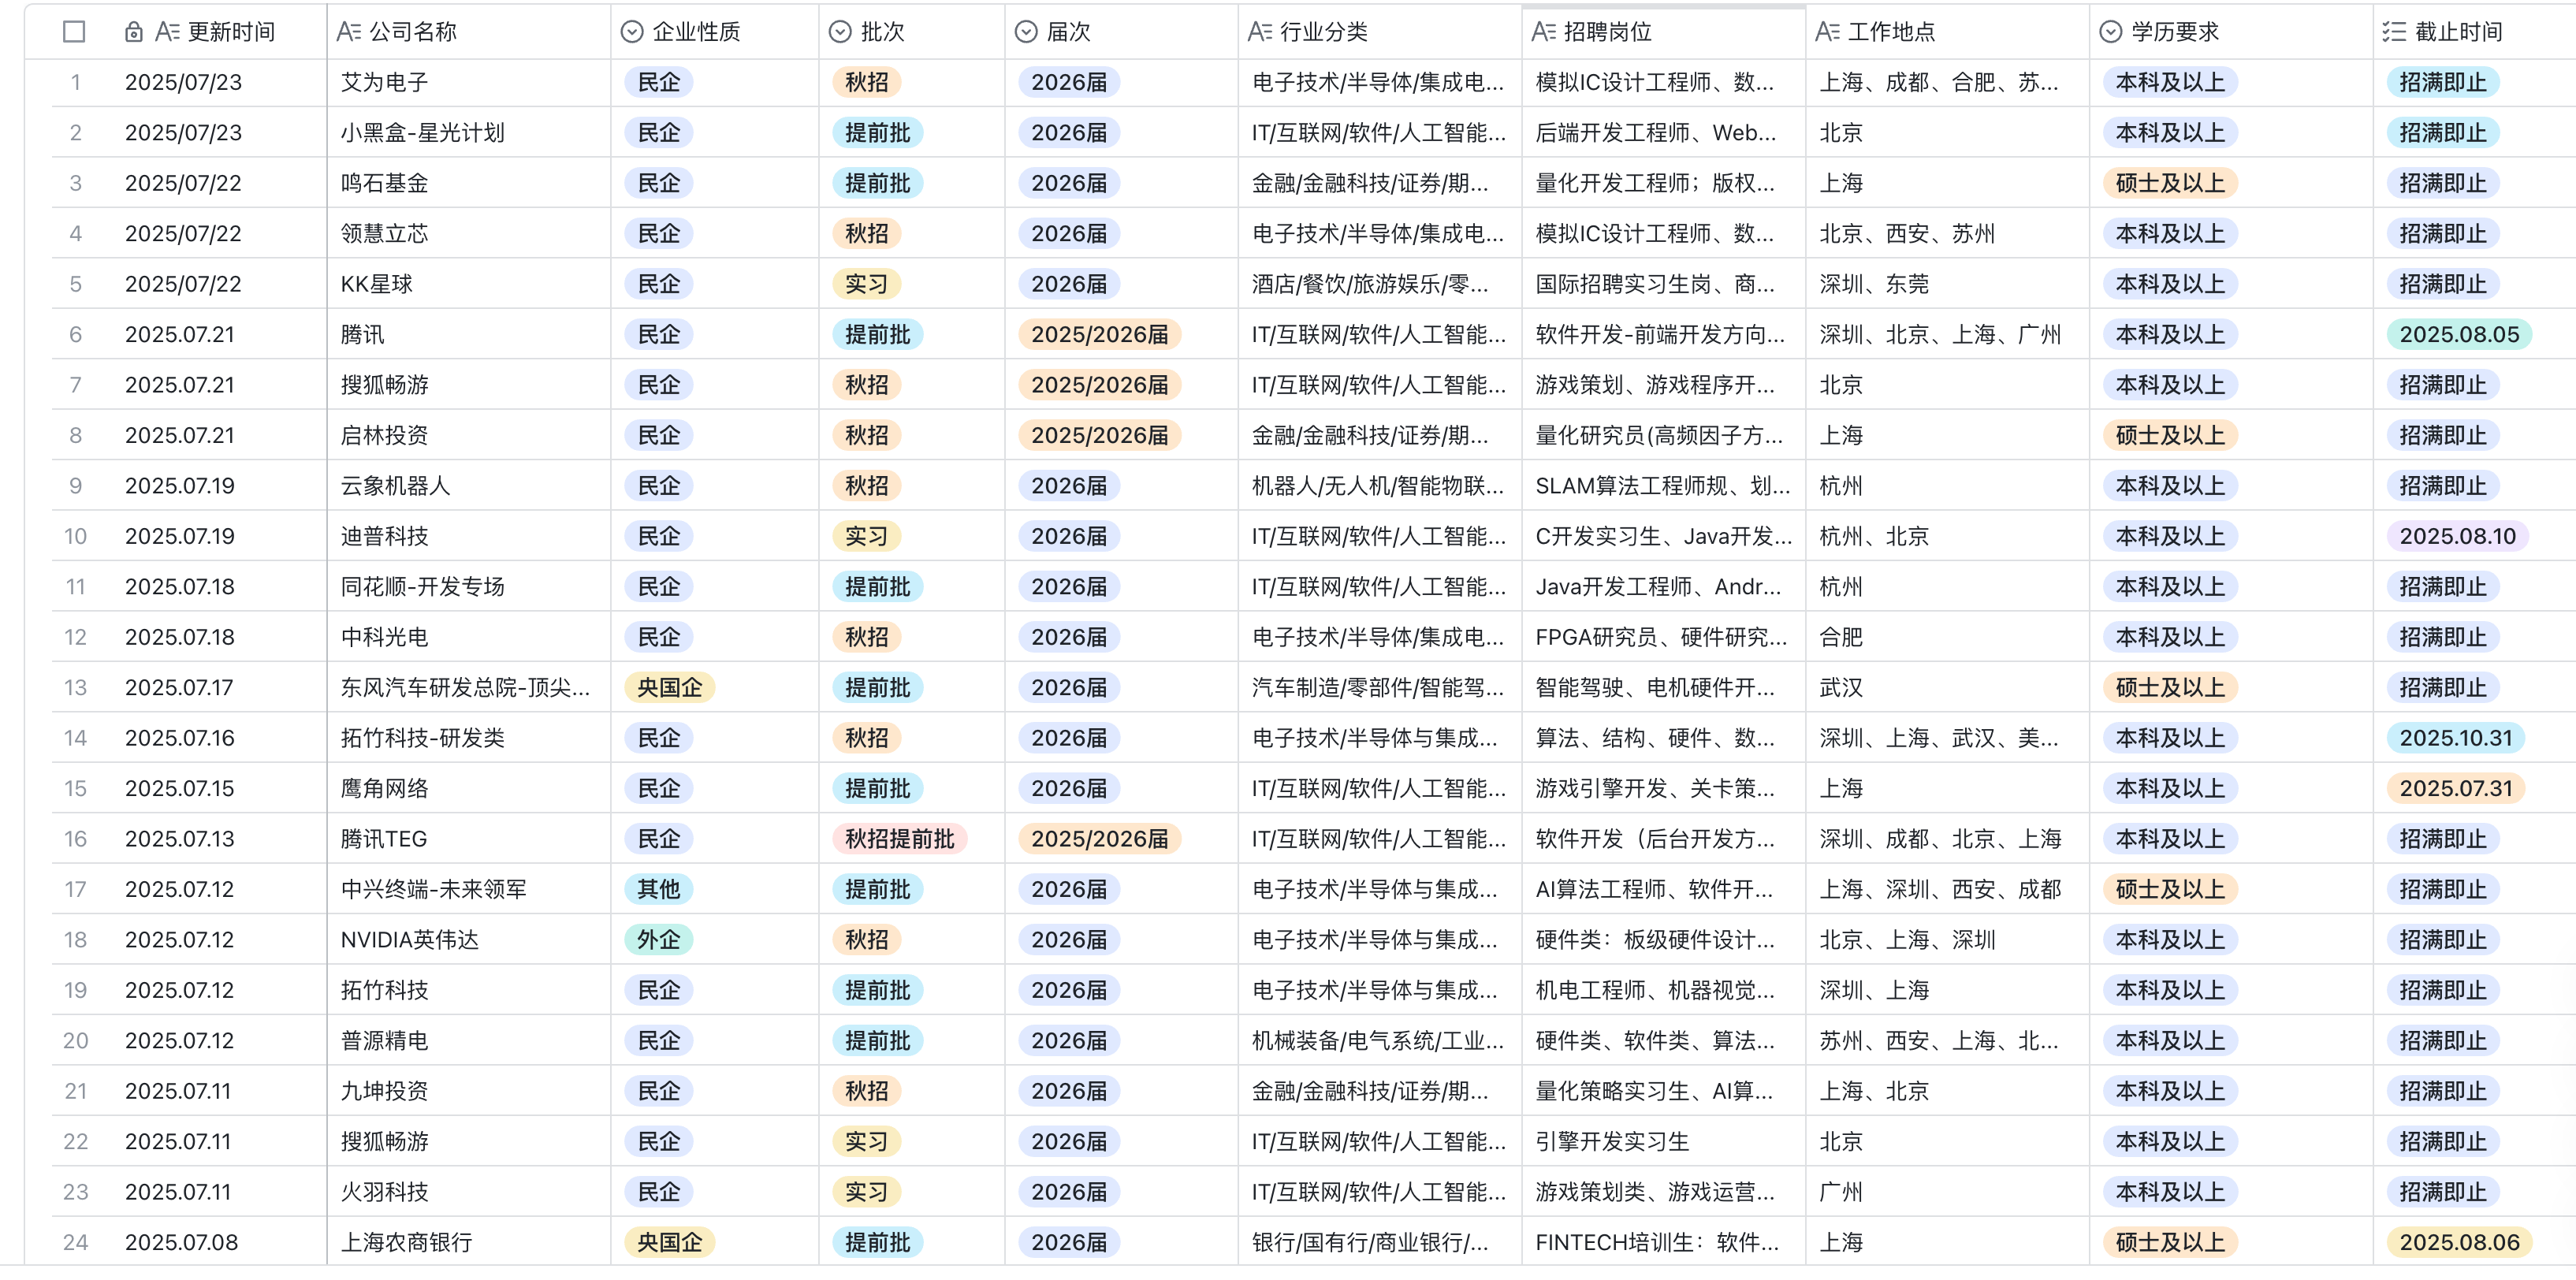Select the 秋招提前批 tag for 腾讯TEG
The height and width of the screenshot is (1280, 2576).
click(900, 839)
